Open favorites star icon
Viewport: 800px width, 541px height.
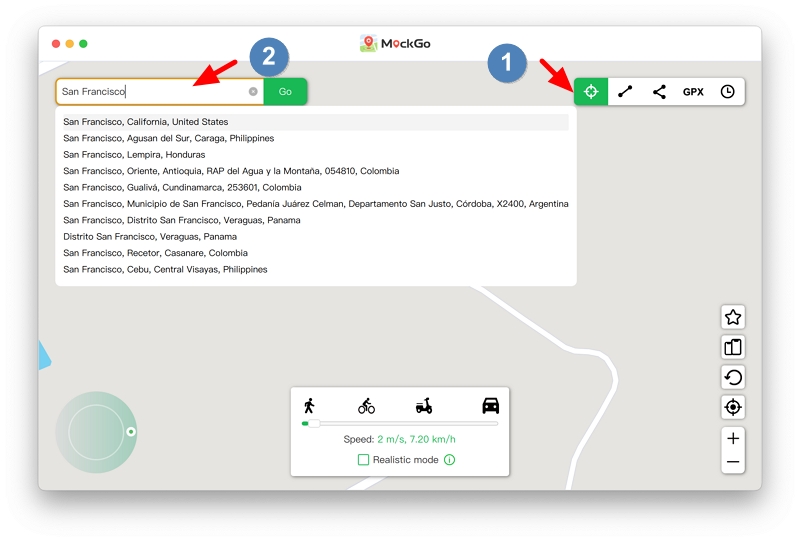tap(733, 317)
